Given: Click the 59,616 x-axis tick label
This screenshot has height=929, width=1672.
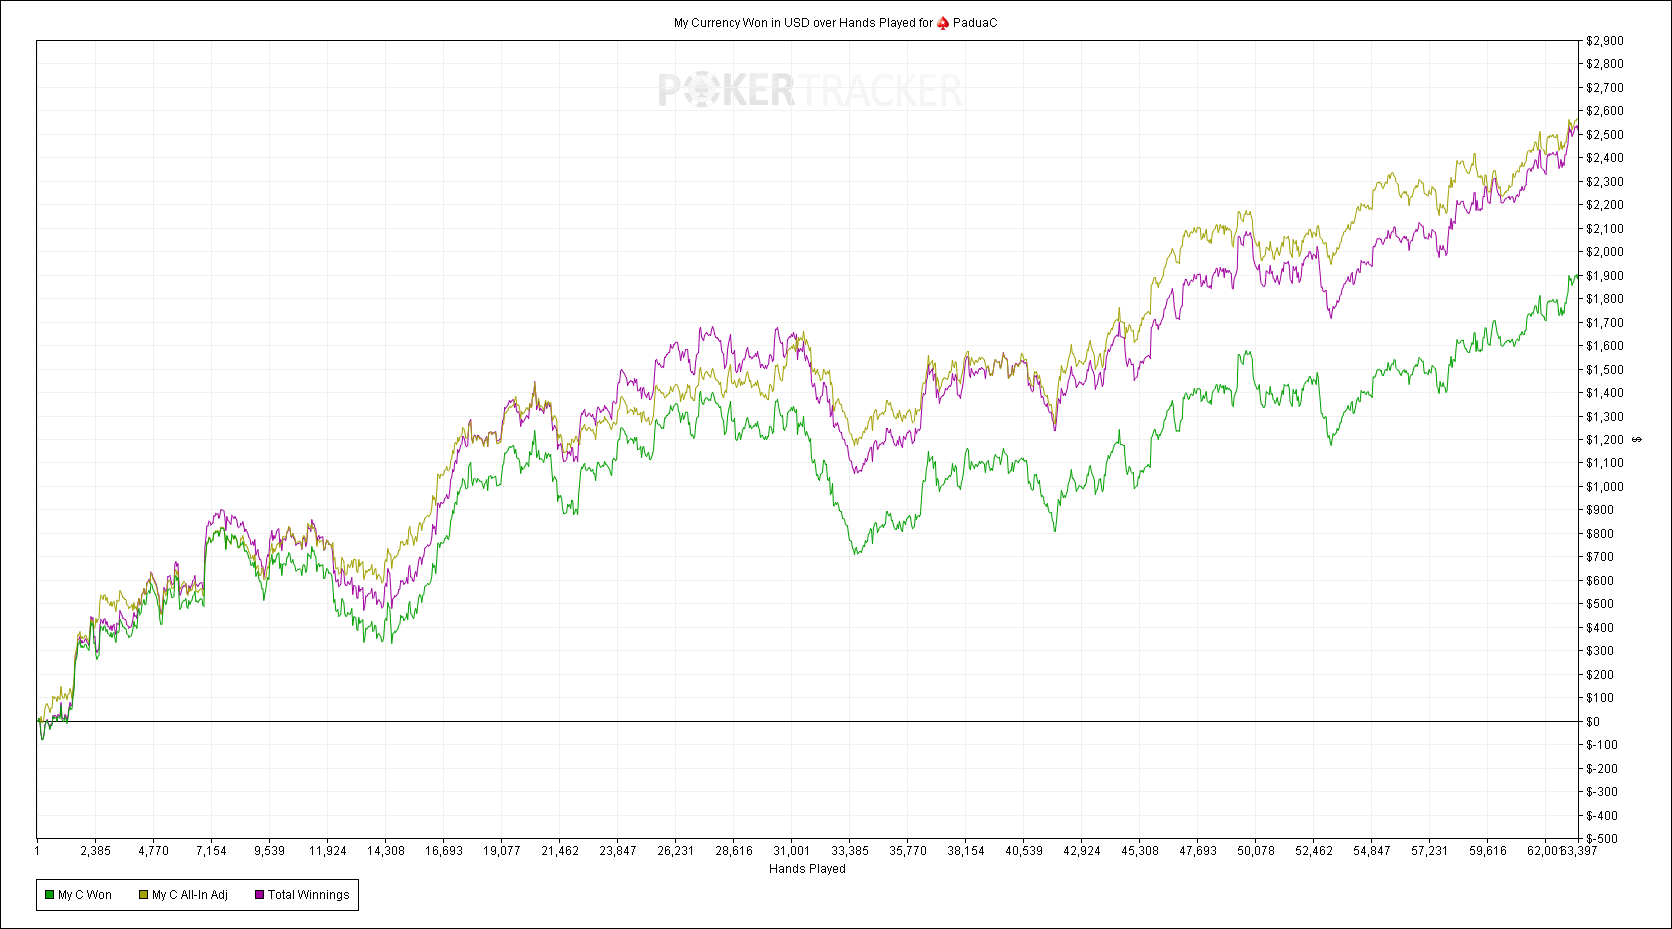Looking at the screenshot, I should (x=1488, y=851).
